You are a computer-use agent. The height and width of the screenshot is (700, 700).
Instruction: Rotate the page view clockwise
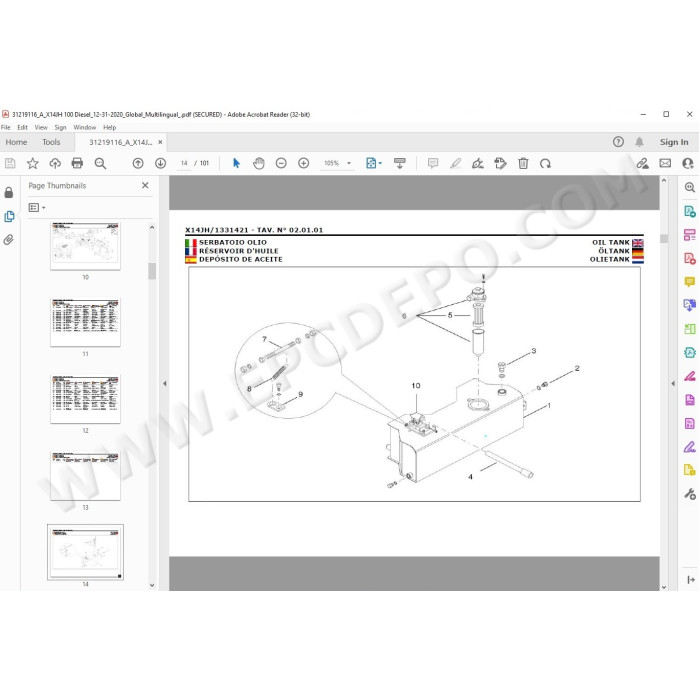pyautogui.click(x=545, y=163)
